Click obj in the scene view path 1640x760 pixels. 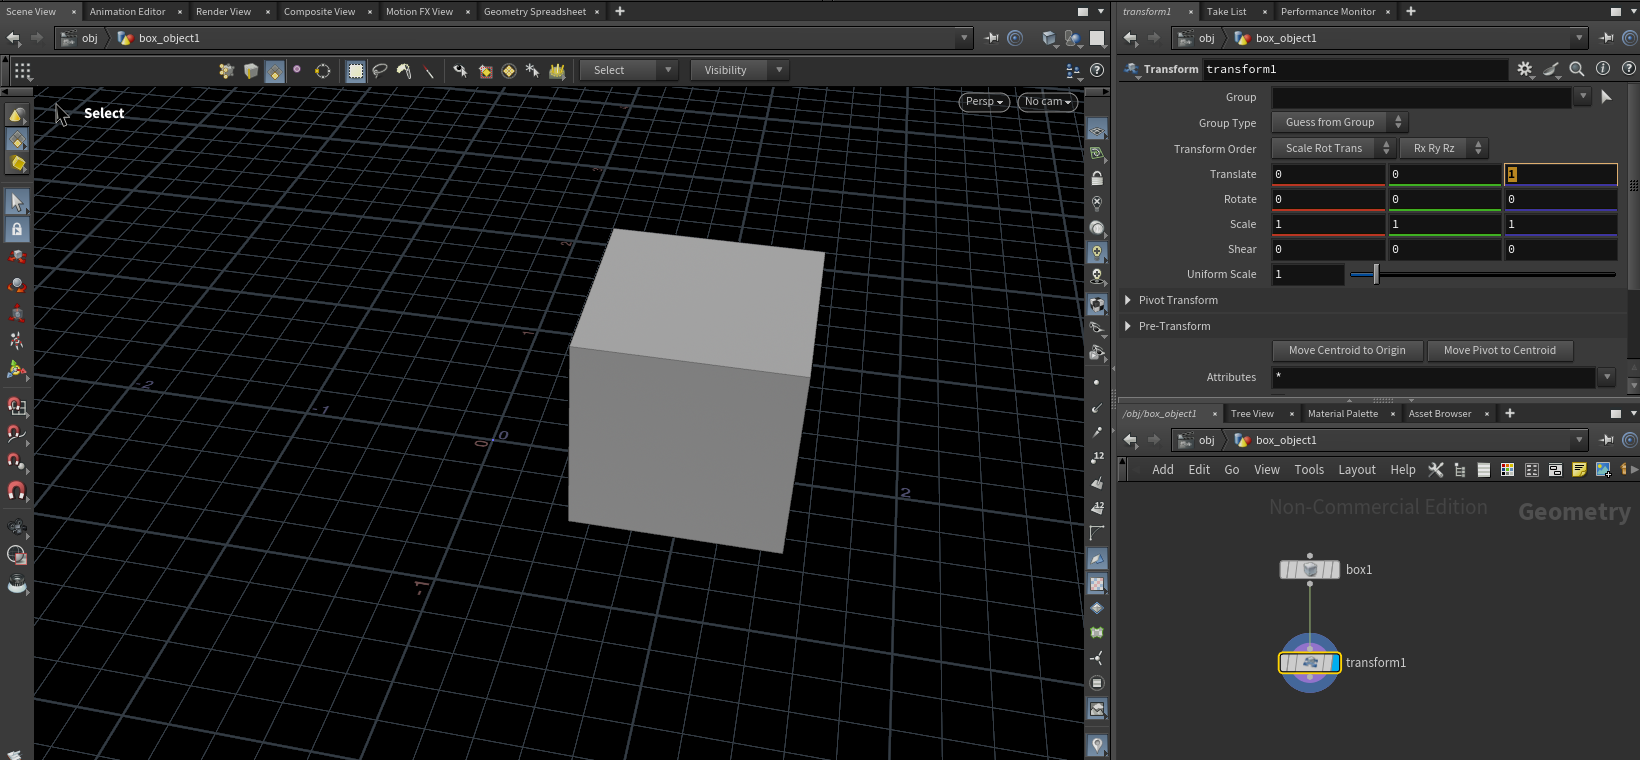[90, 38]
